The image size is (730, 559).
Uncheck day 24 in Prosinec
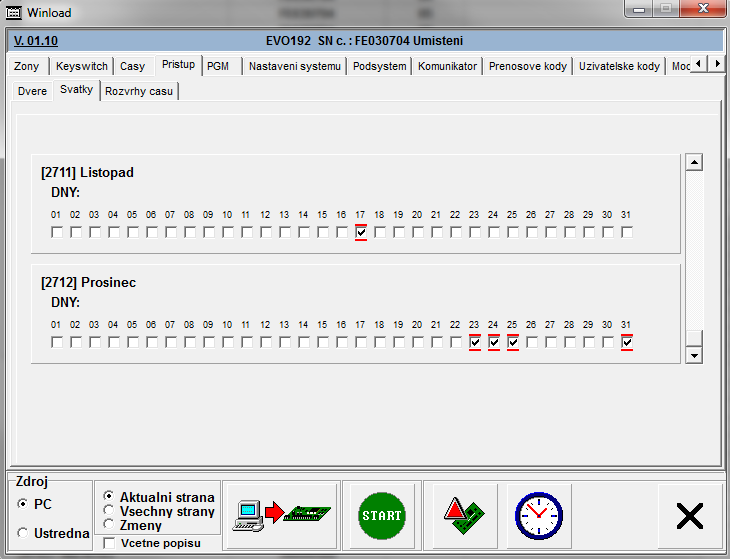click(494, 342)
